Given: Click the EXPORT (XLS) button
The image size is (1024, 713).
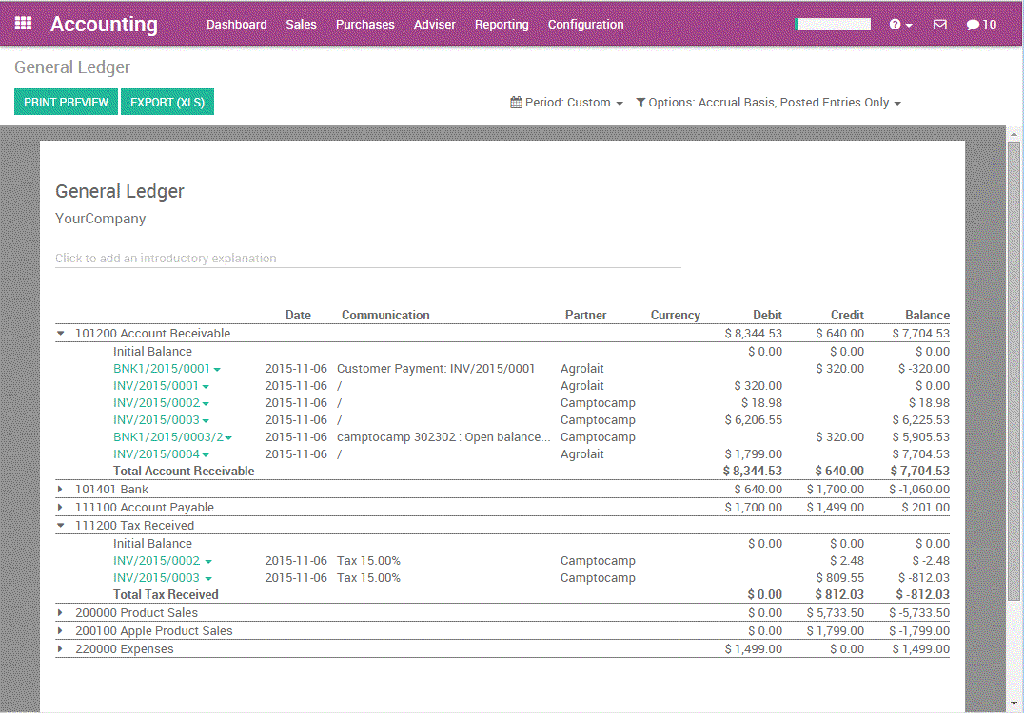Looking at the screenshot, I should (167, 101).
